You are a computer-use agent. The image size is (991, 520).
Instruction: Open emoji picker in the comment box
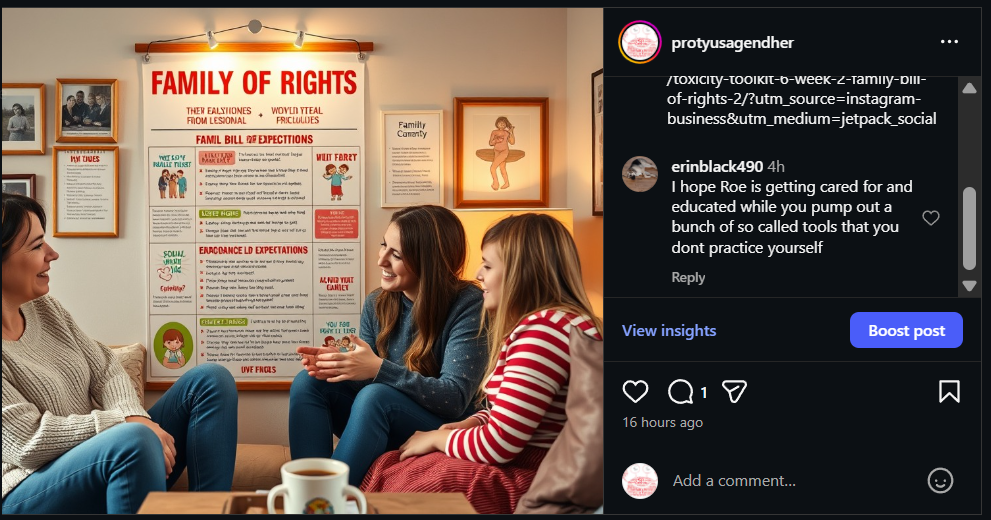[940, 481]
